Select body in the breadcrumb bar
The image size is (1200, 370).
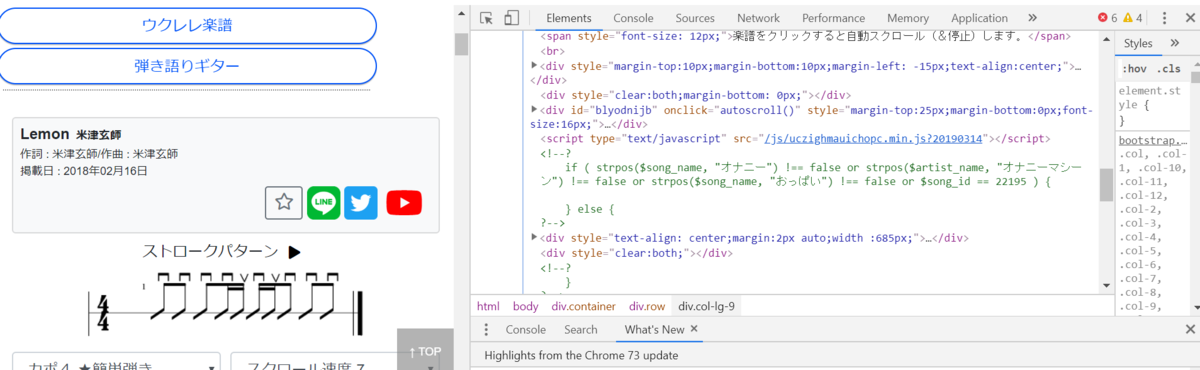[x=525, y=306]
